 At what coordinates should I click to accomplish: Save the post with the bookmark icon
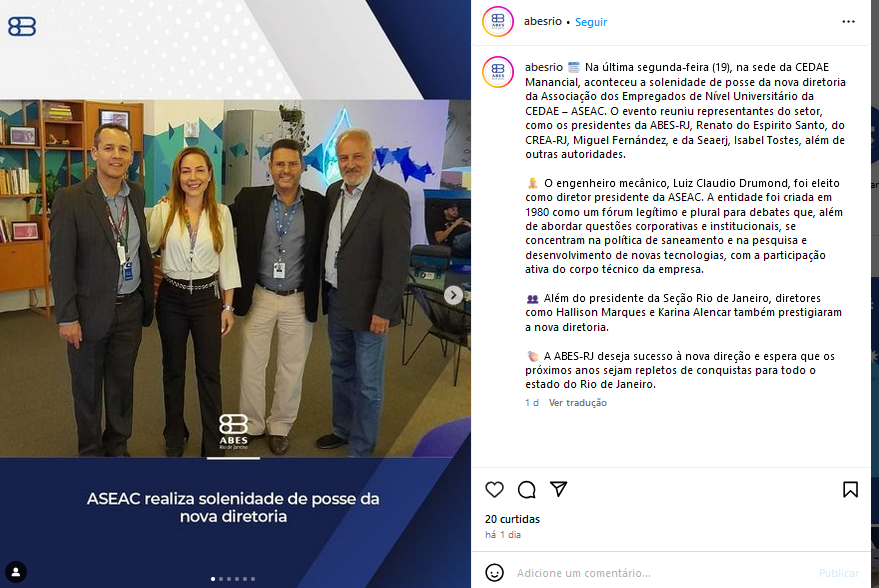[x=850, y=489]
